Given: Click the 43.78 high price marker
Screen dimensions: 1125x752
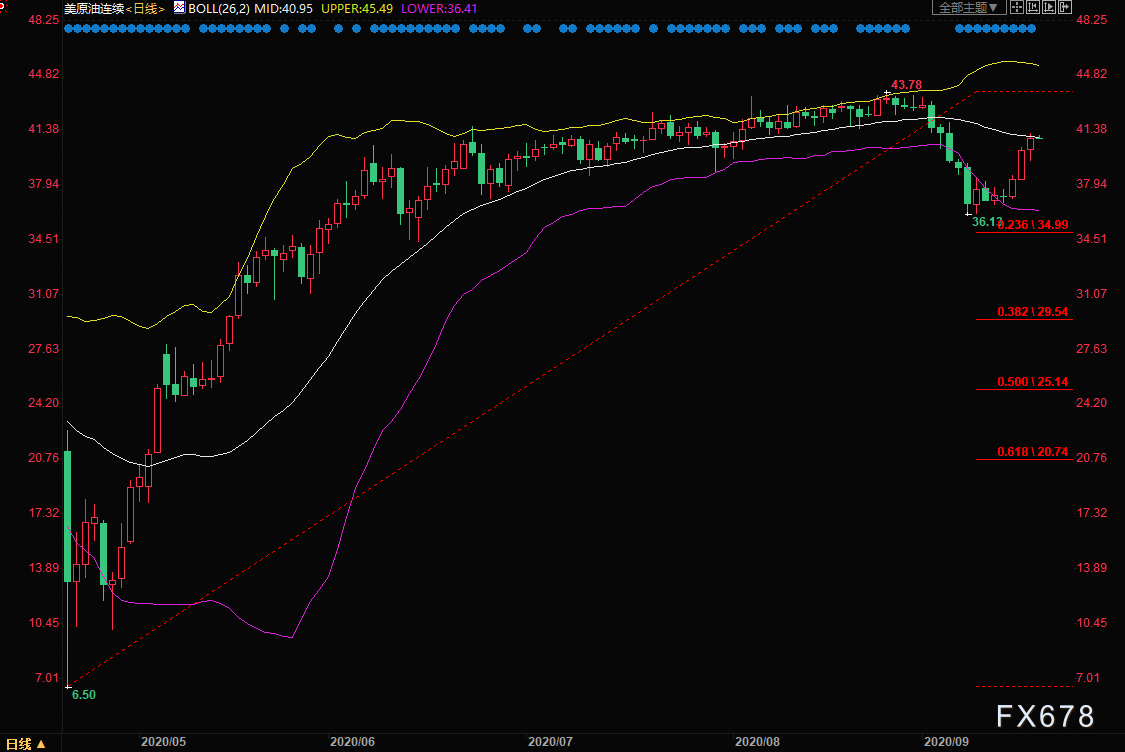Looking at the screenshot, I should (x=906, y=85).
